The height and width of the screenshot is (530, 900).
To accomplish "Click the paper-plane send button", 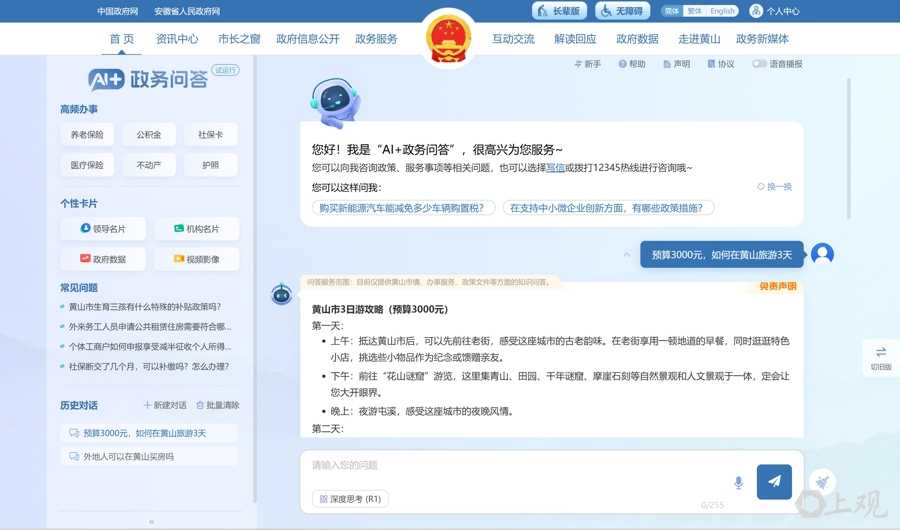I will coord(774,482).
